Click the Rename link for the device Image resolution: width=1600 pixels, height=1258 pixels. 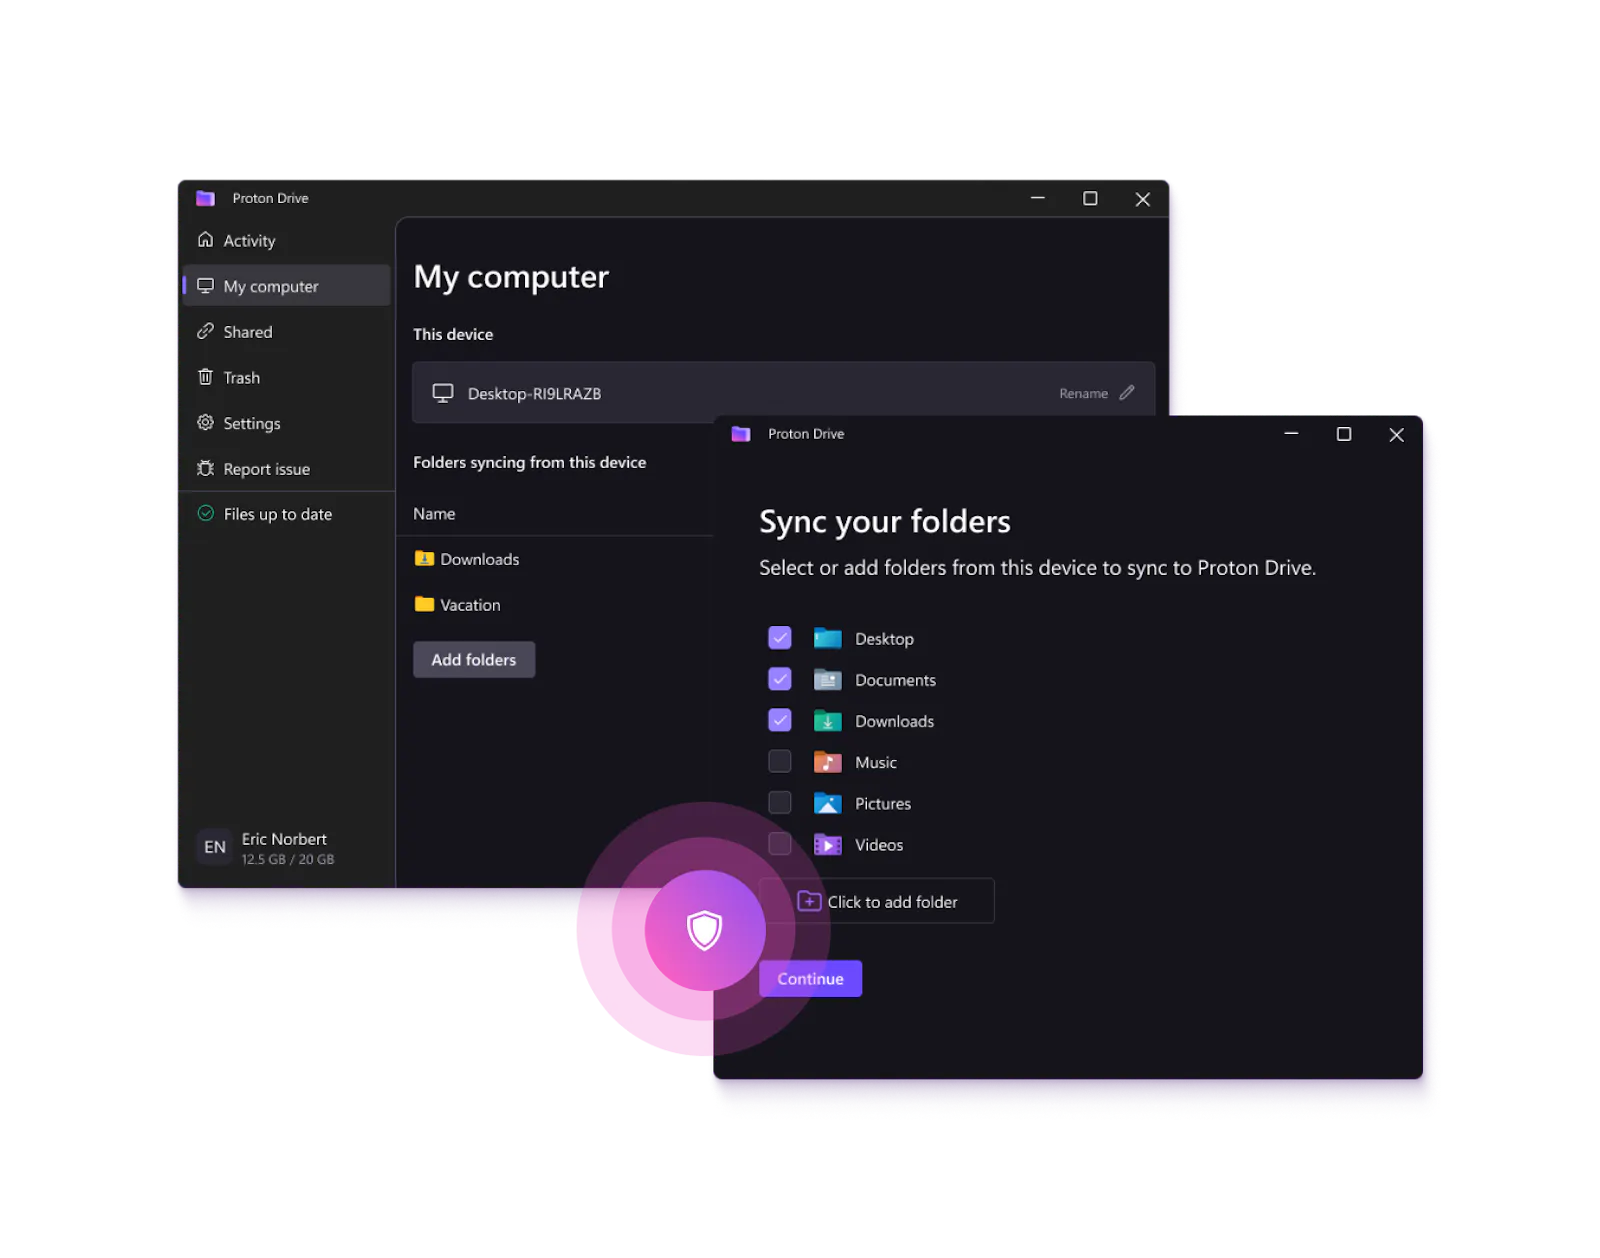(1083, 394)
